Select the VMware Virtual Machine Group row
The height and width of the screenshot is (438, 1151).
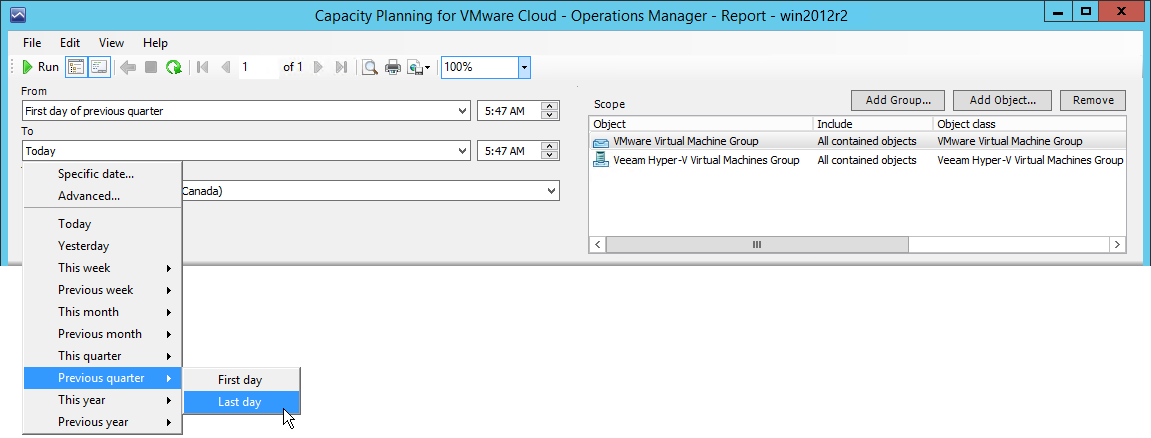pyautogui.click(x=857, y=141)
